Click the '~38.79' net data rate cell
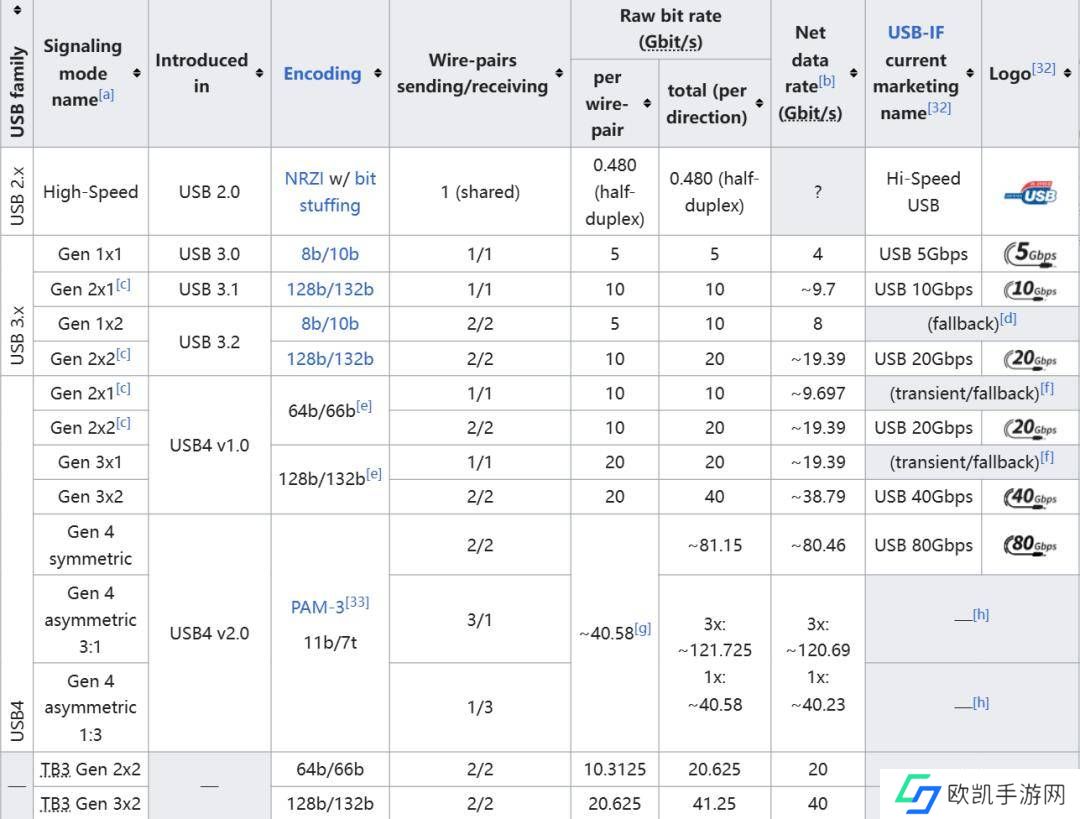The height and width of the screenshot is (819, 1080). (x=818, y=497)
